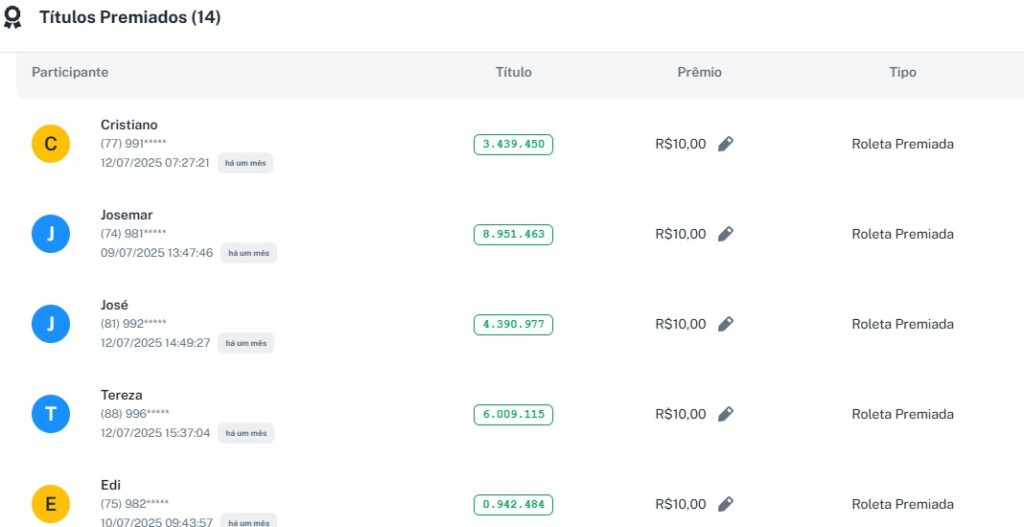Click the Participante column header
Viewport: 1024px width, 527px height.
70,72
